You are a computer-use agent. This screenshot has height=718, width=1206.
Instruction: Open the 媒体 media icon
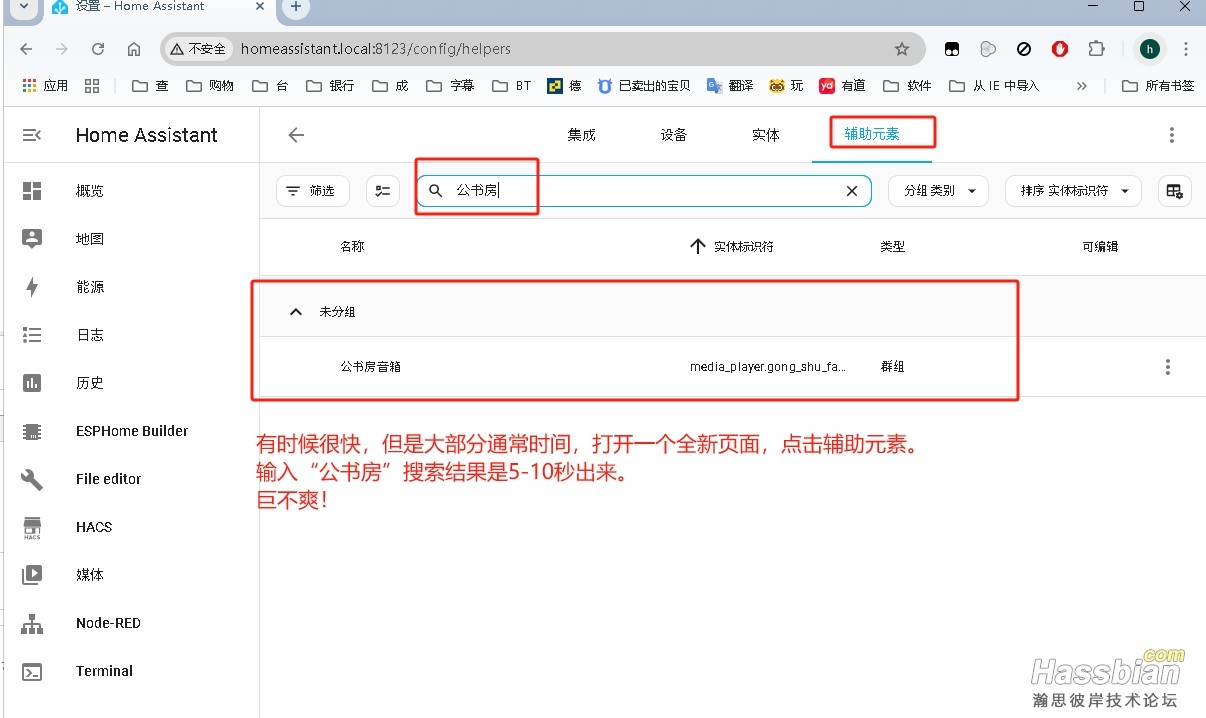point(32,575)
